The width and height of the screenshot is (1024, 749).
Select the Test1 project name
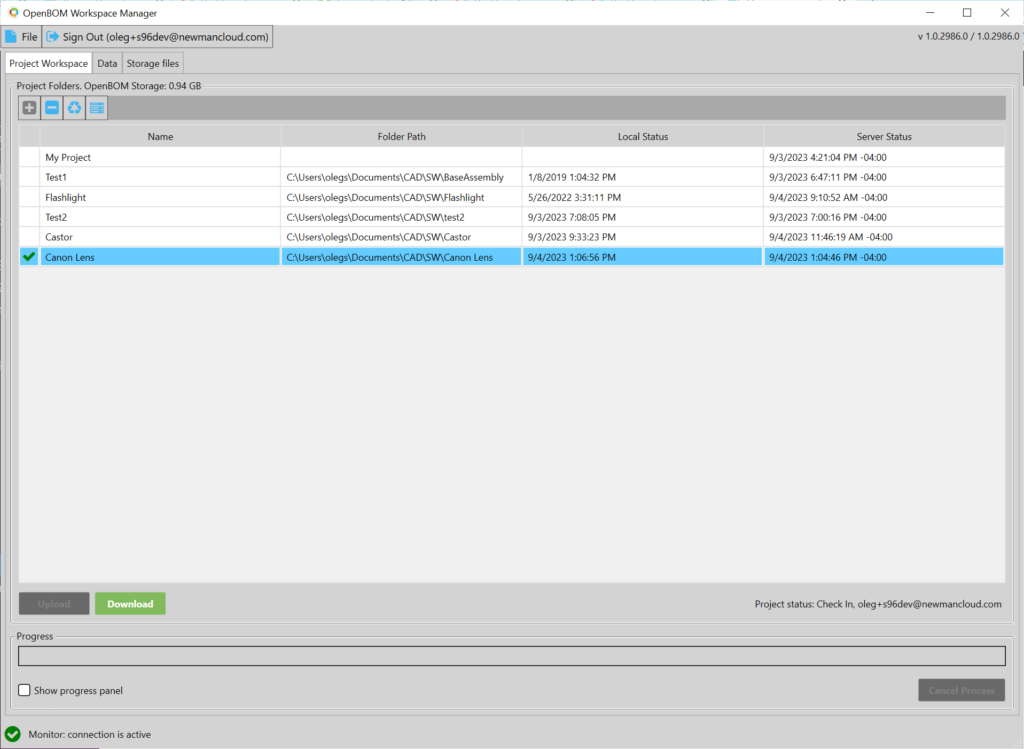tap(56, 177)
